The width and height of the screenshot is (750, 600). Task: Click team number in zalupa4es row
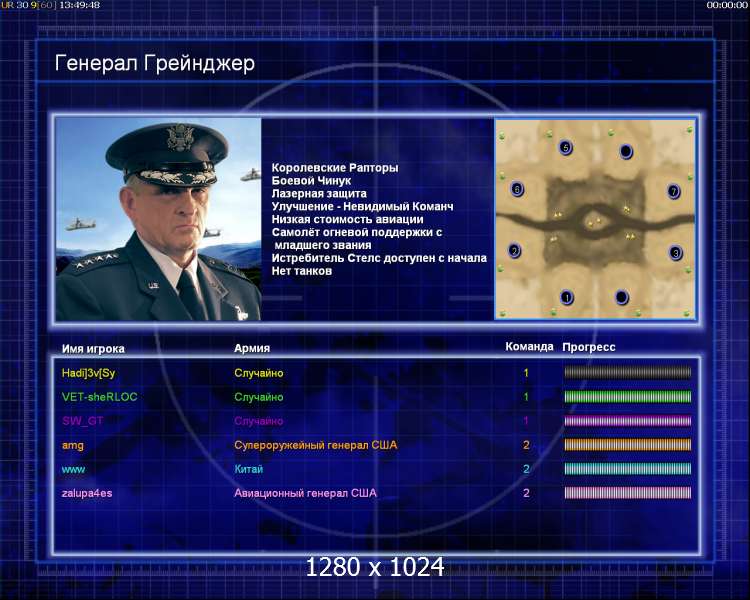(x=526, y=493)
